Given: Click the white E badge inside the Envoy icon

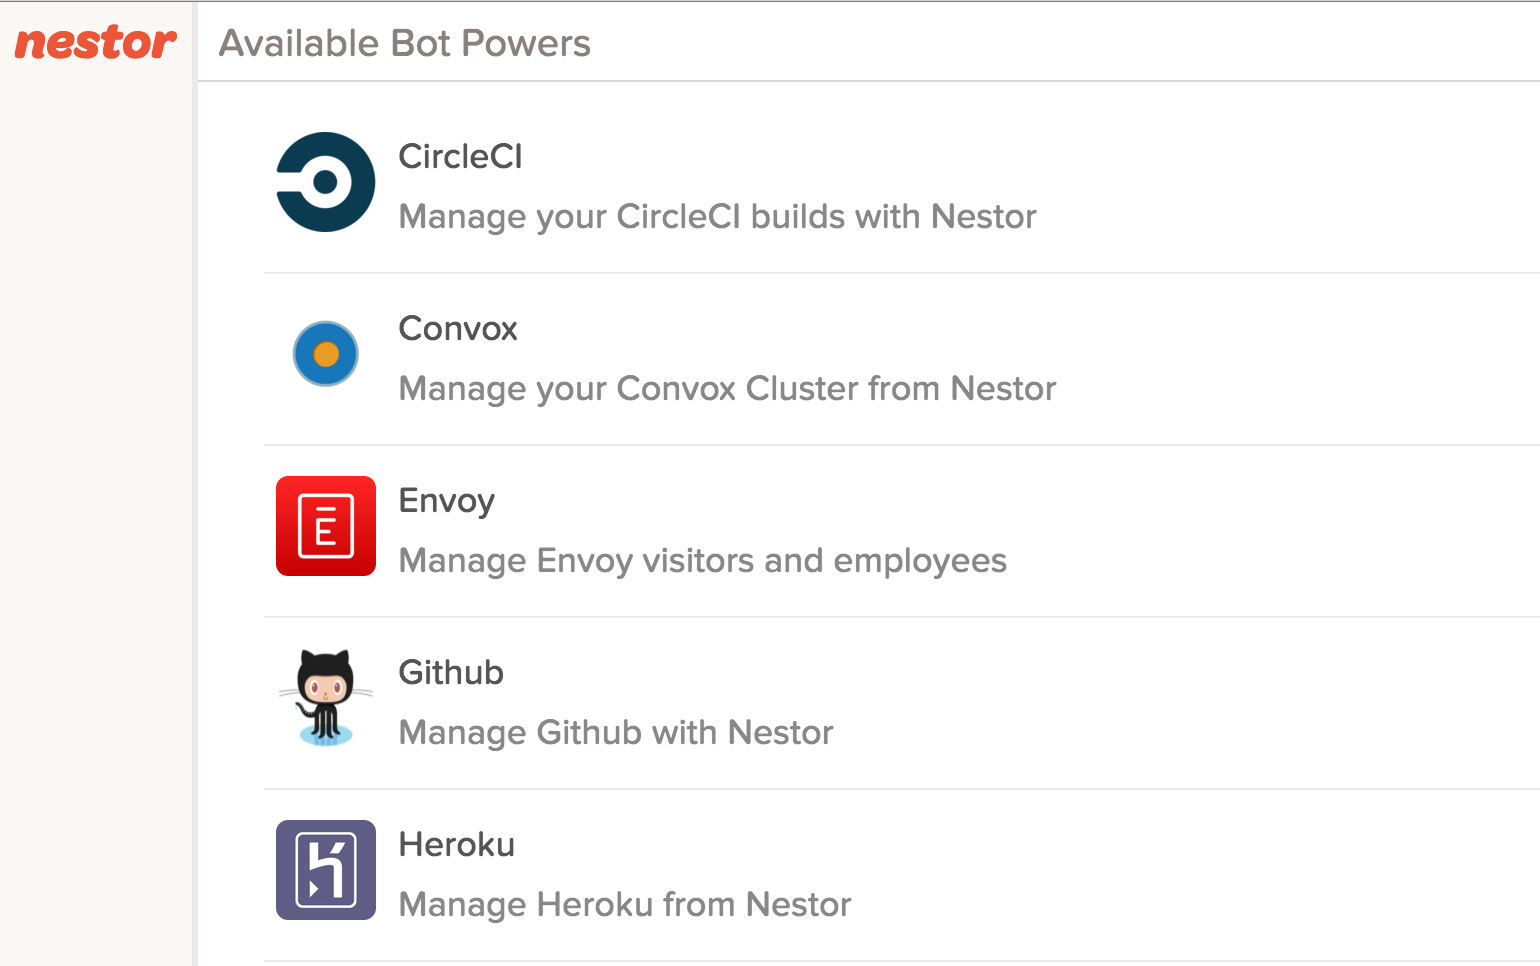Looking at the screenshot, I should [x=326, y=526].
